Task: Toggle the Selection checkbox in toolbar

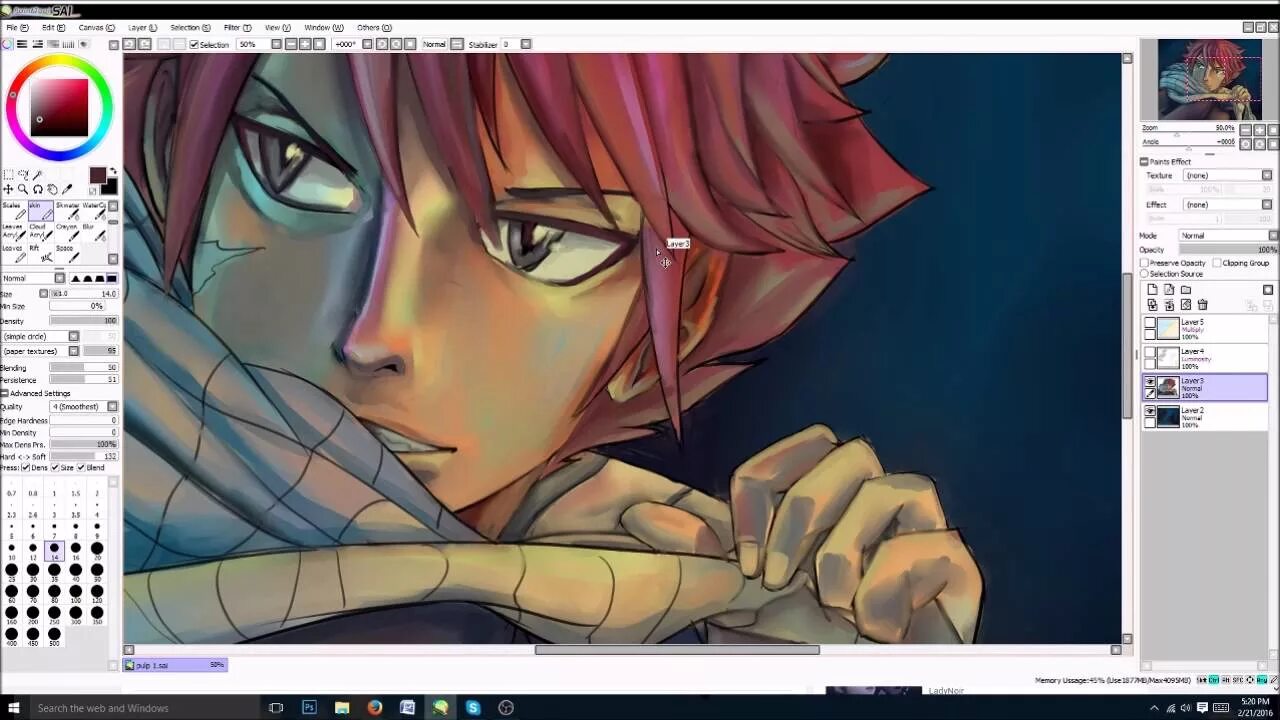Action: [x=194, y=44]
